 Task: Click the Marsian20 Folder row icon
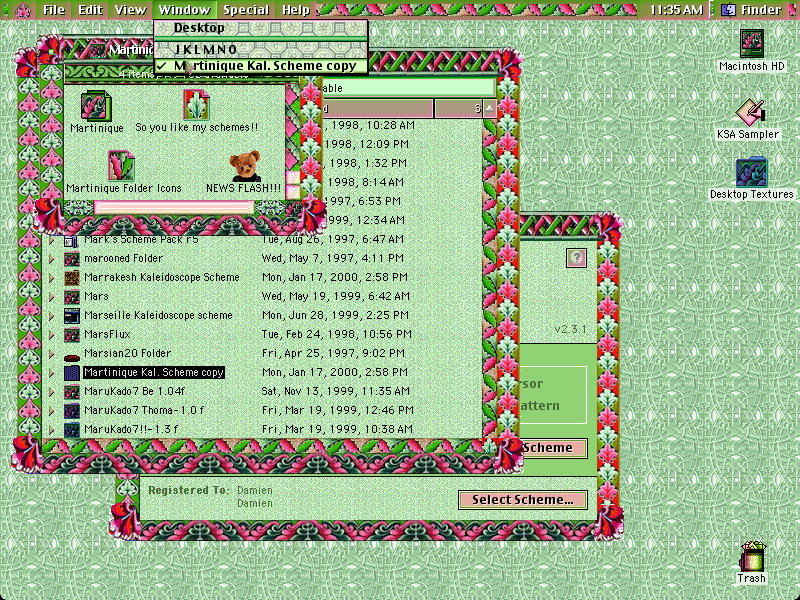pyautogui.click(x=71, y=356)
